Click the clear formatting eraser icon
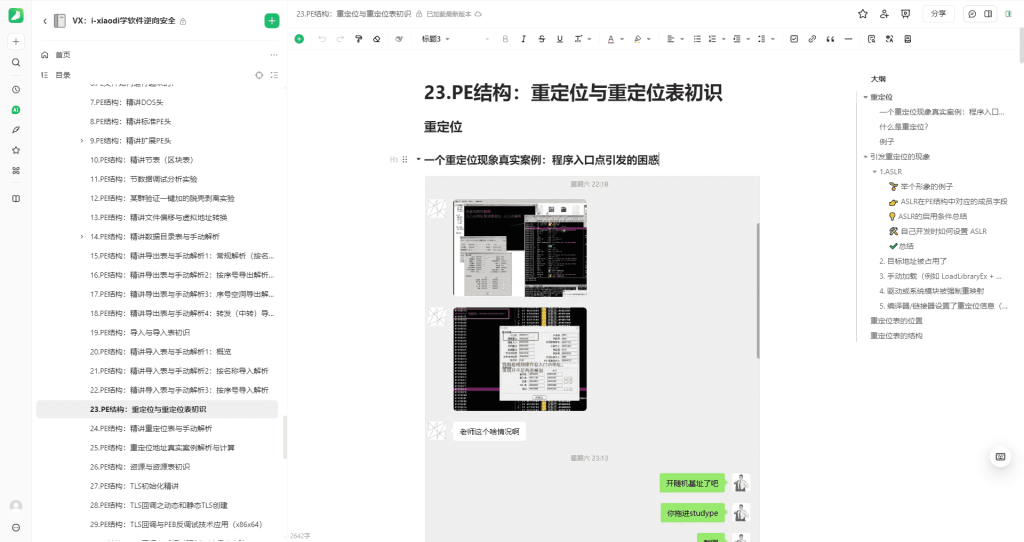1024x542 pixels. (377, 39)
